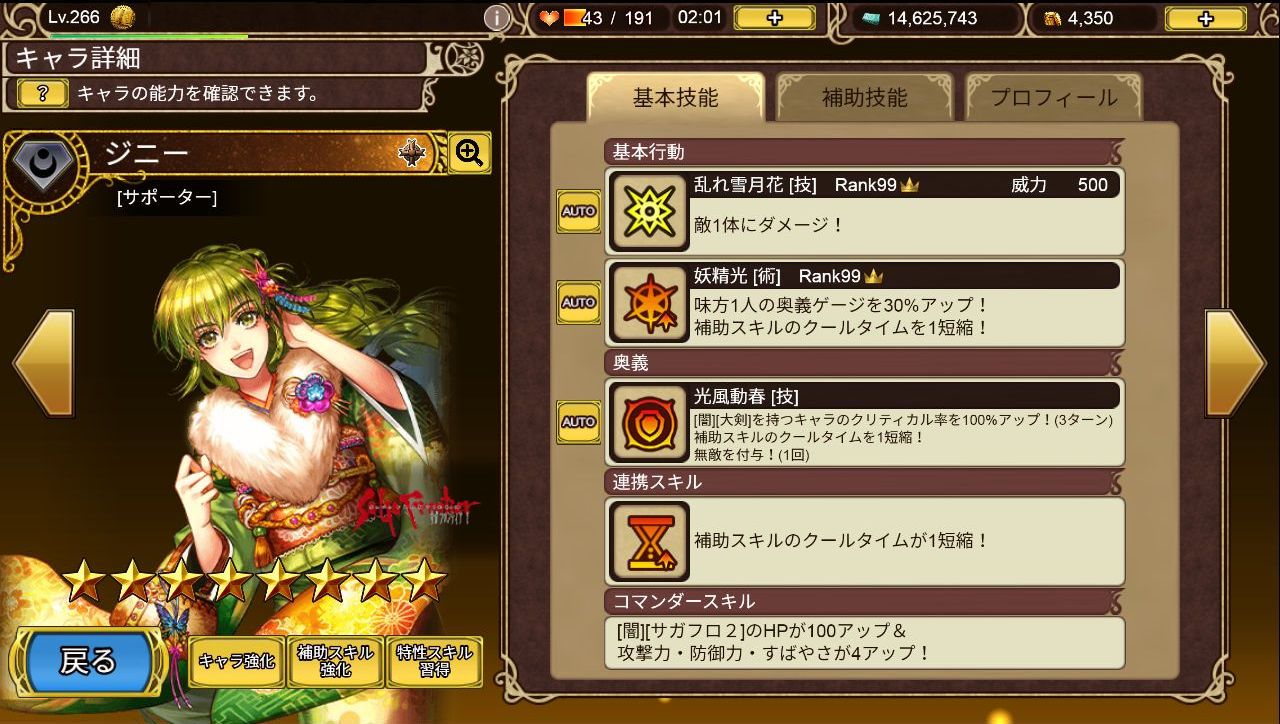The image size is (1280, 724).
Task: Toggle AUTO for 妖精光
Action: [x=578, y=302]
